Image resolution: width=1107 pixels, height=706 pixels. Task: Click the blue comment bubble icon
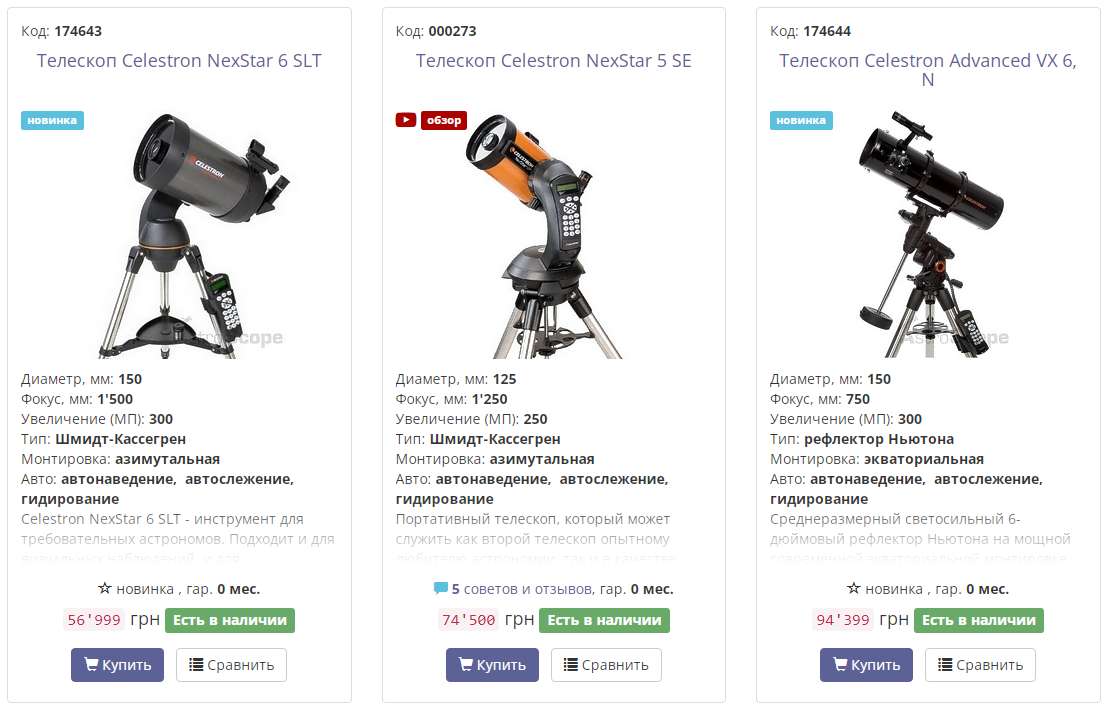click(x=441, y=587)
